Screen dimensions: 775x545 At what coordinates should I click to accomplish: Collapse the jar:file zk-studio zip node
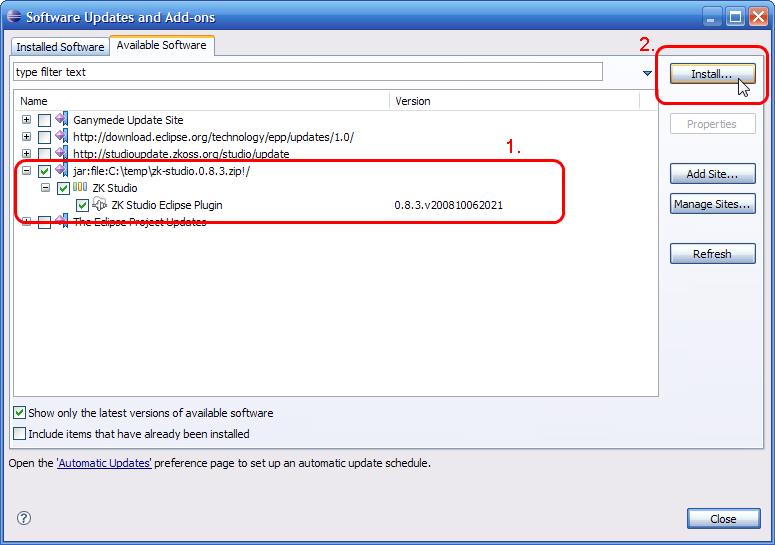coord(27,170)
